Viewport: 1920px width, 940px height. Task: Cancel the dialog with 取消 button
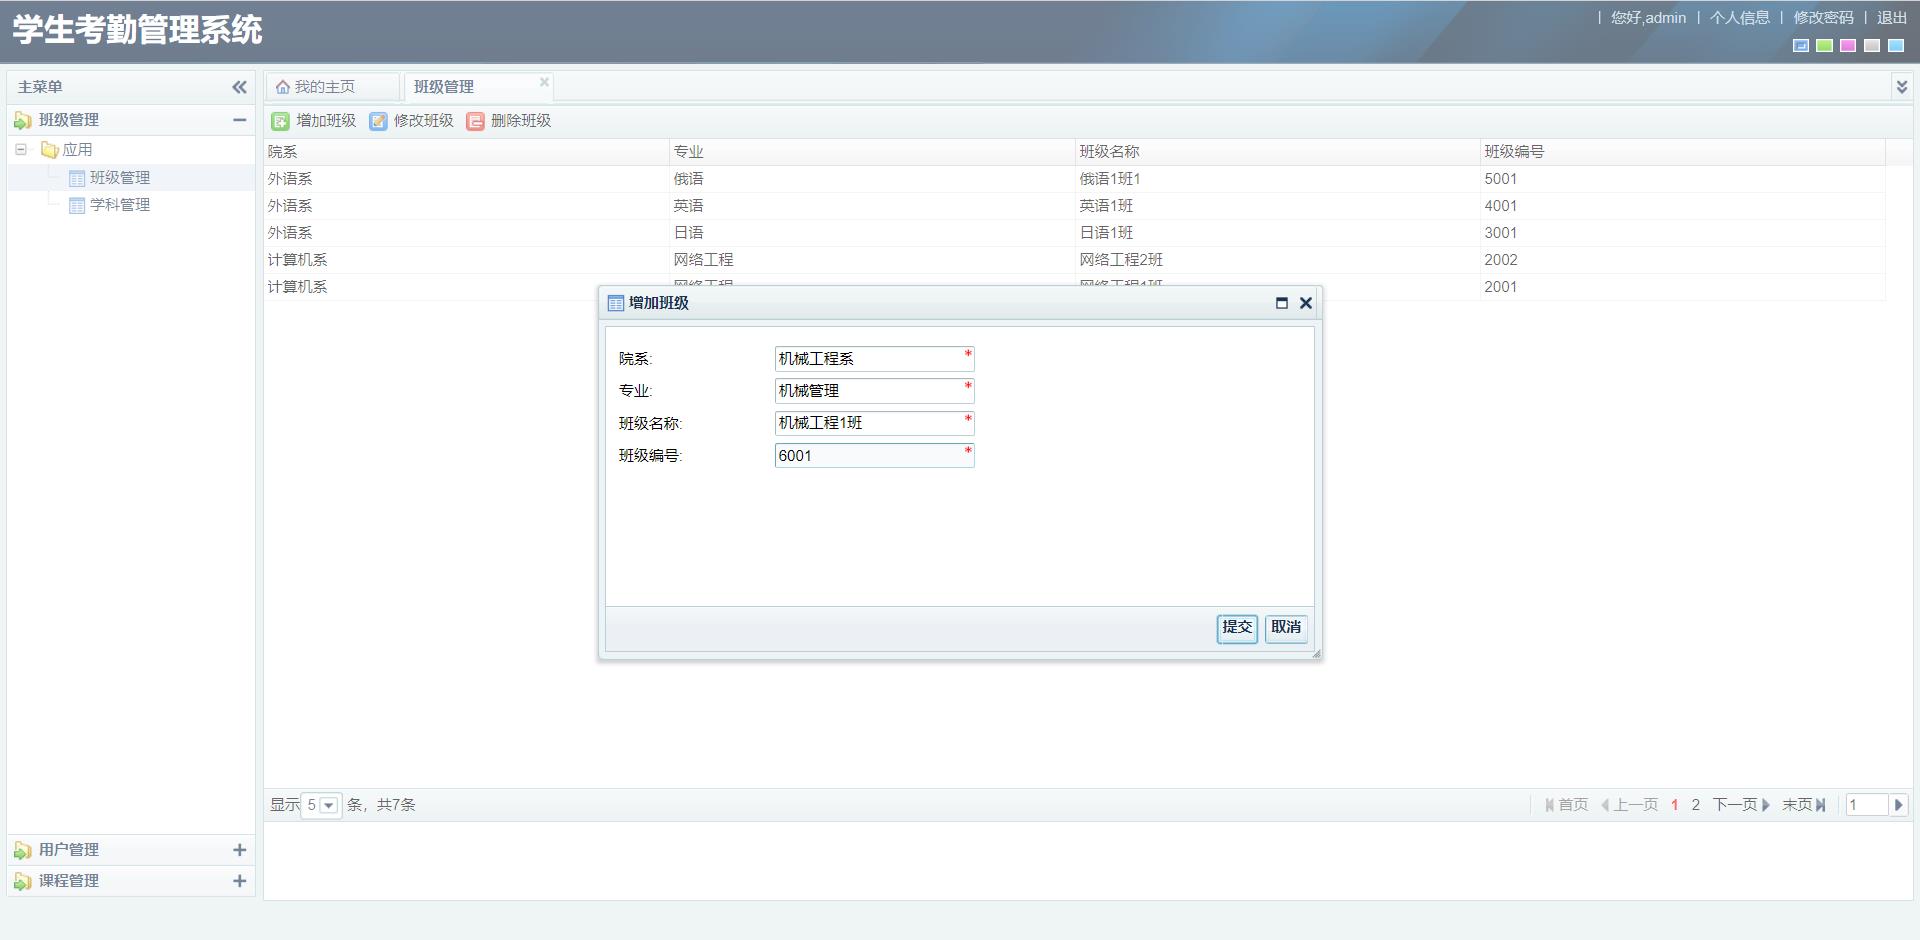pyautogui.click(x=1286, y=628)
